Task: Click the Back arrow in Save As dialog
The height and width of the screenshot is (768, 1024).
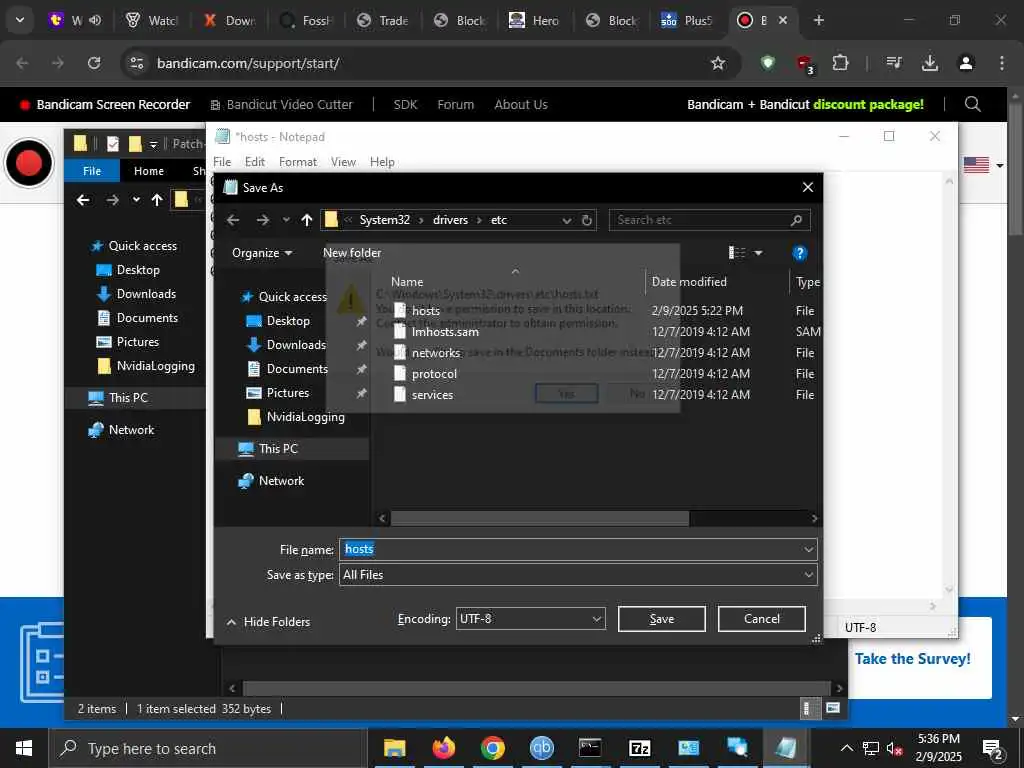Action: [x=232, y=220]
